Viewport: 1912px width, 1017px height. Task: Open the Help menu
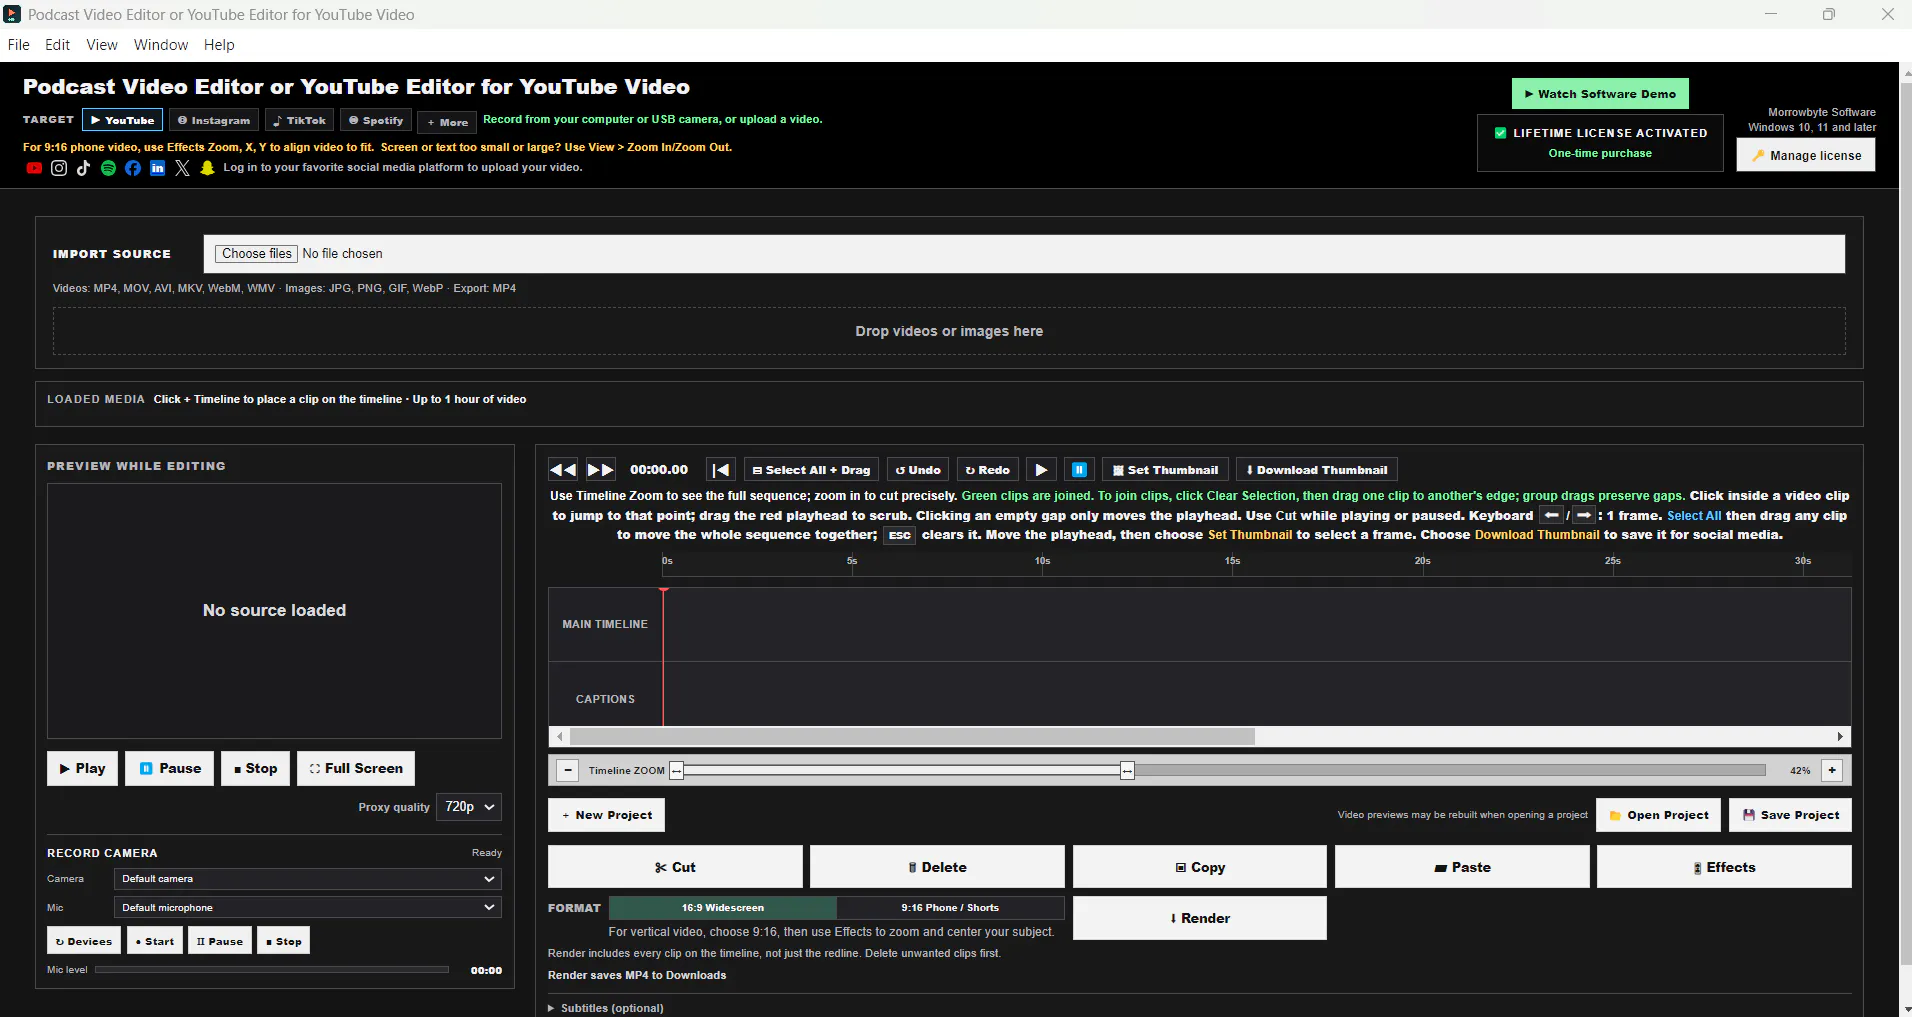point(219,45)
